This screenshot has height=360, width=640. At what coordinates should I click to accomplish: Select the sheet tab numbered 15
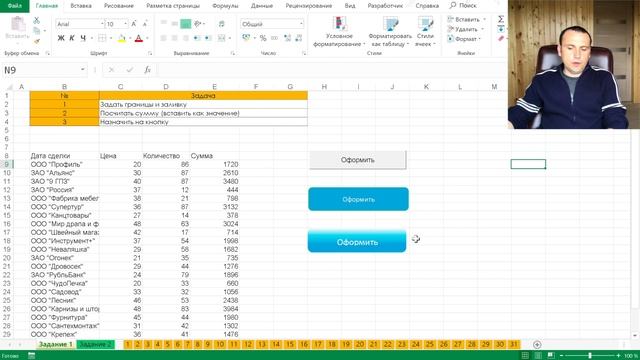[289, 344]
